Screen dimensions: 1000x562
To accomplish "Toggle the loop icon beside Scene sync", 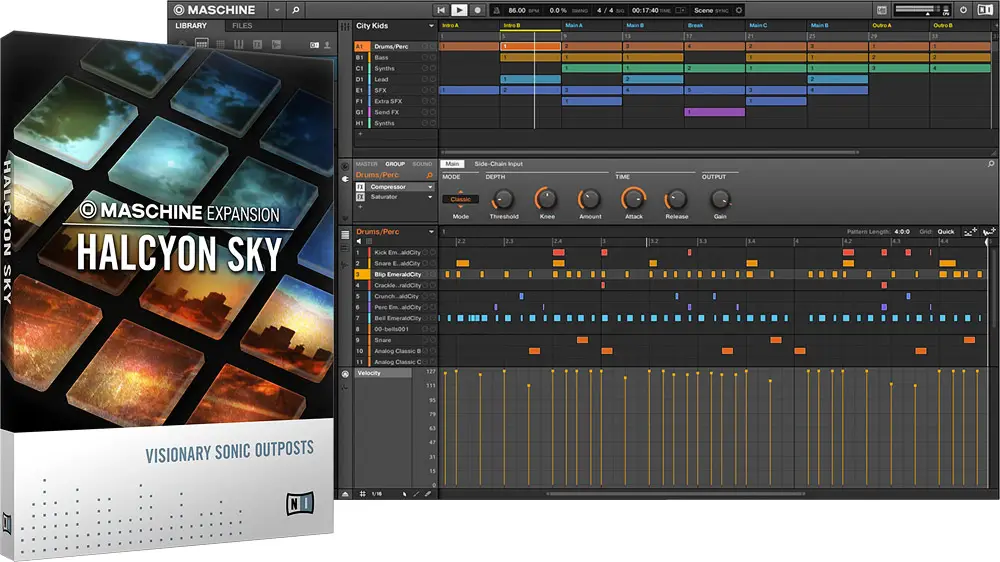I will 739,10.
